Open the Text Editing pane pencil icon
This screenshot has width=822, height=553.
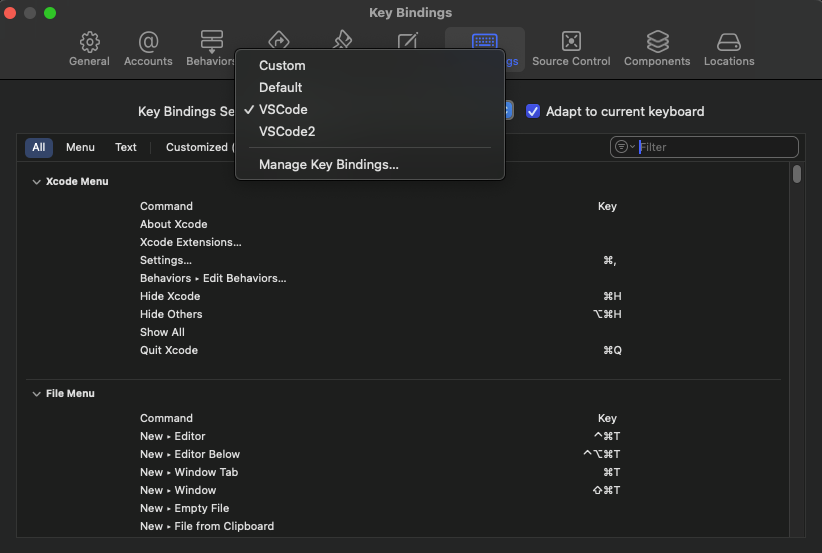[x=407, y=39]
